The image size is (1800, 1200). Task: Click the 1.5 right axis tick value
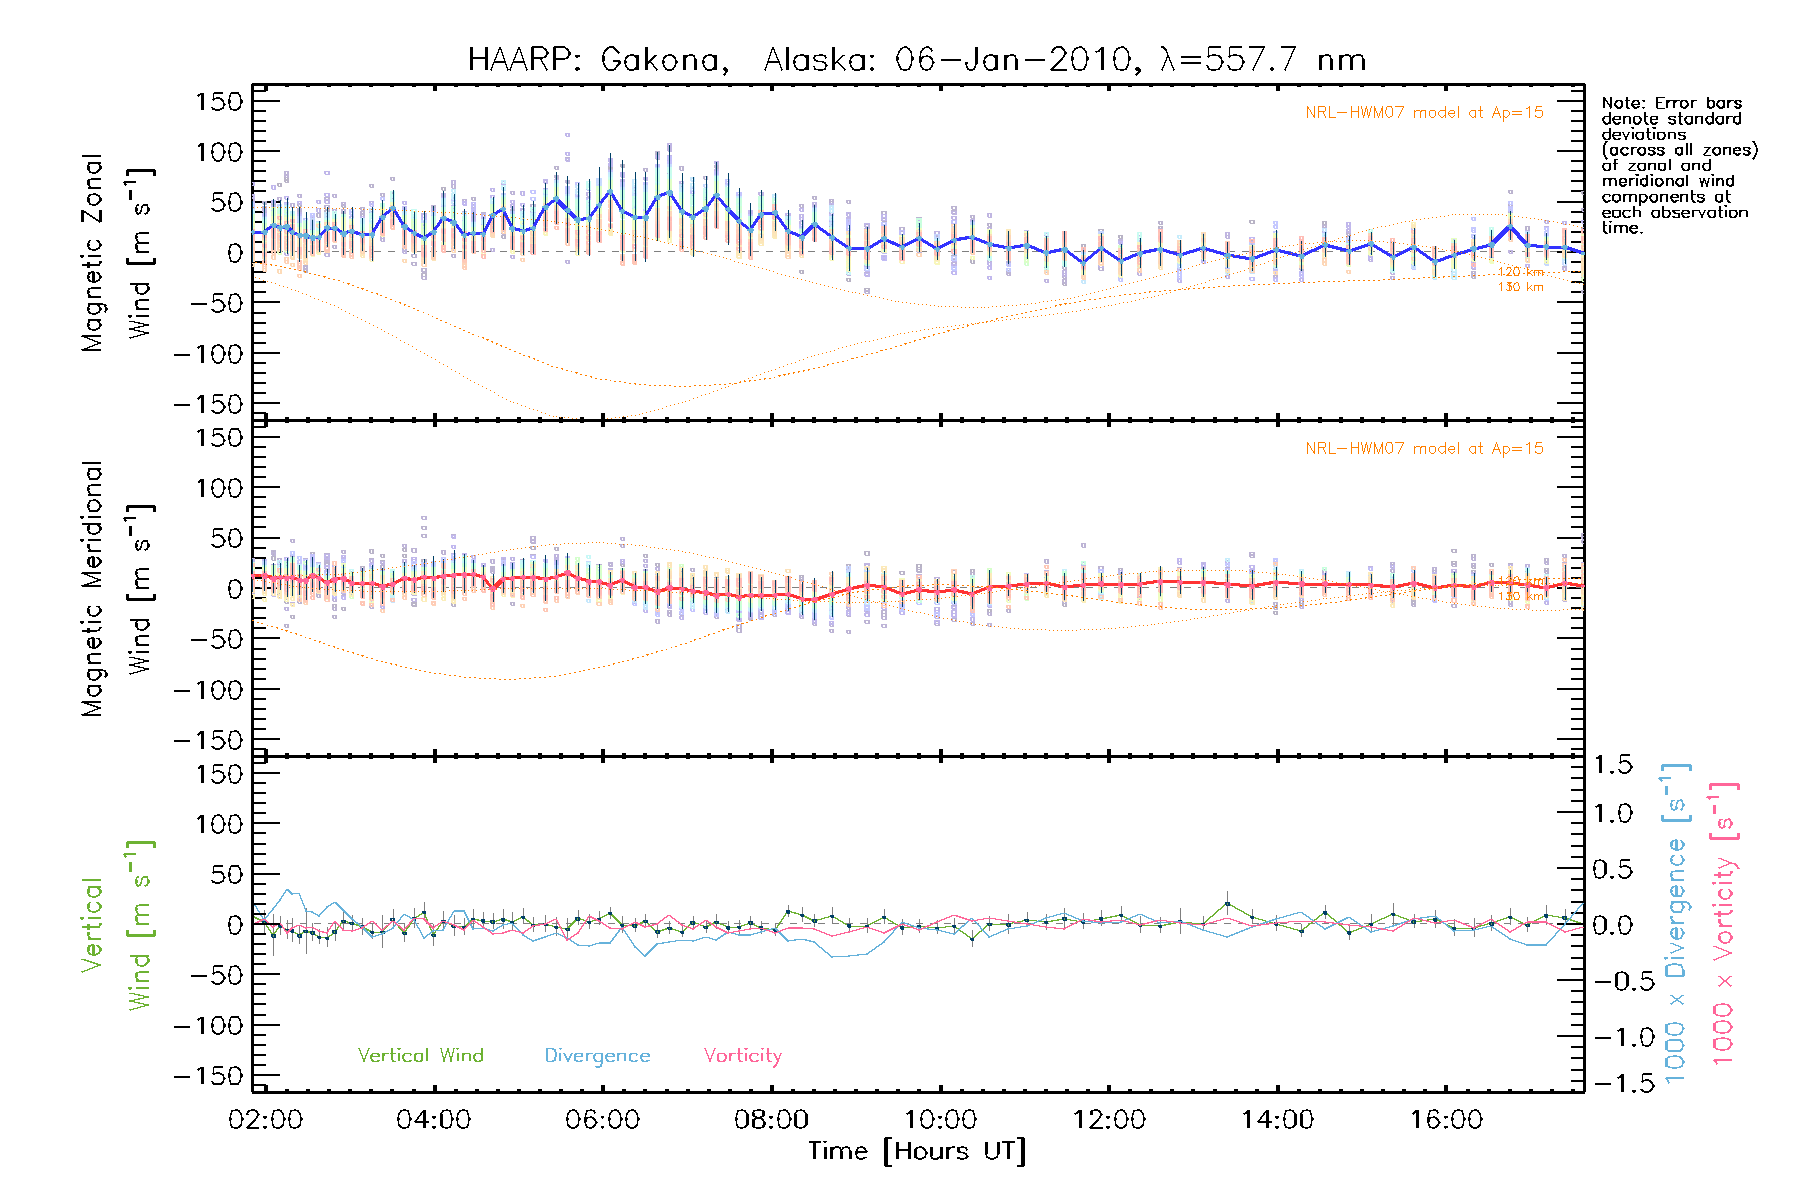1612,765
